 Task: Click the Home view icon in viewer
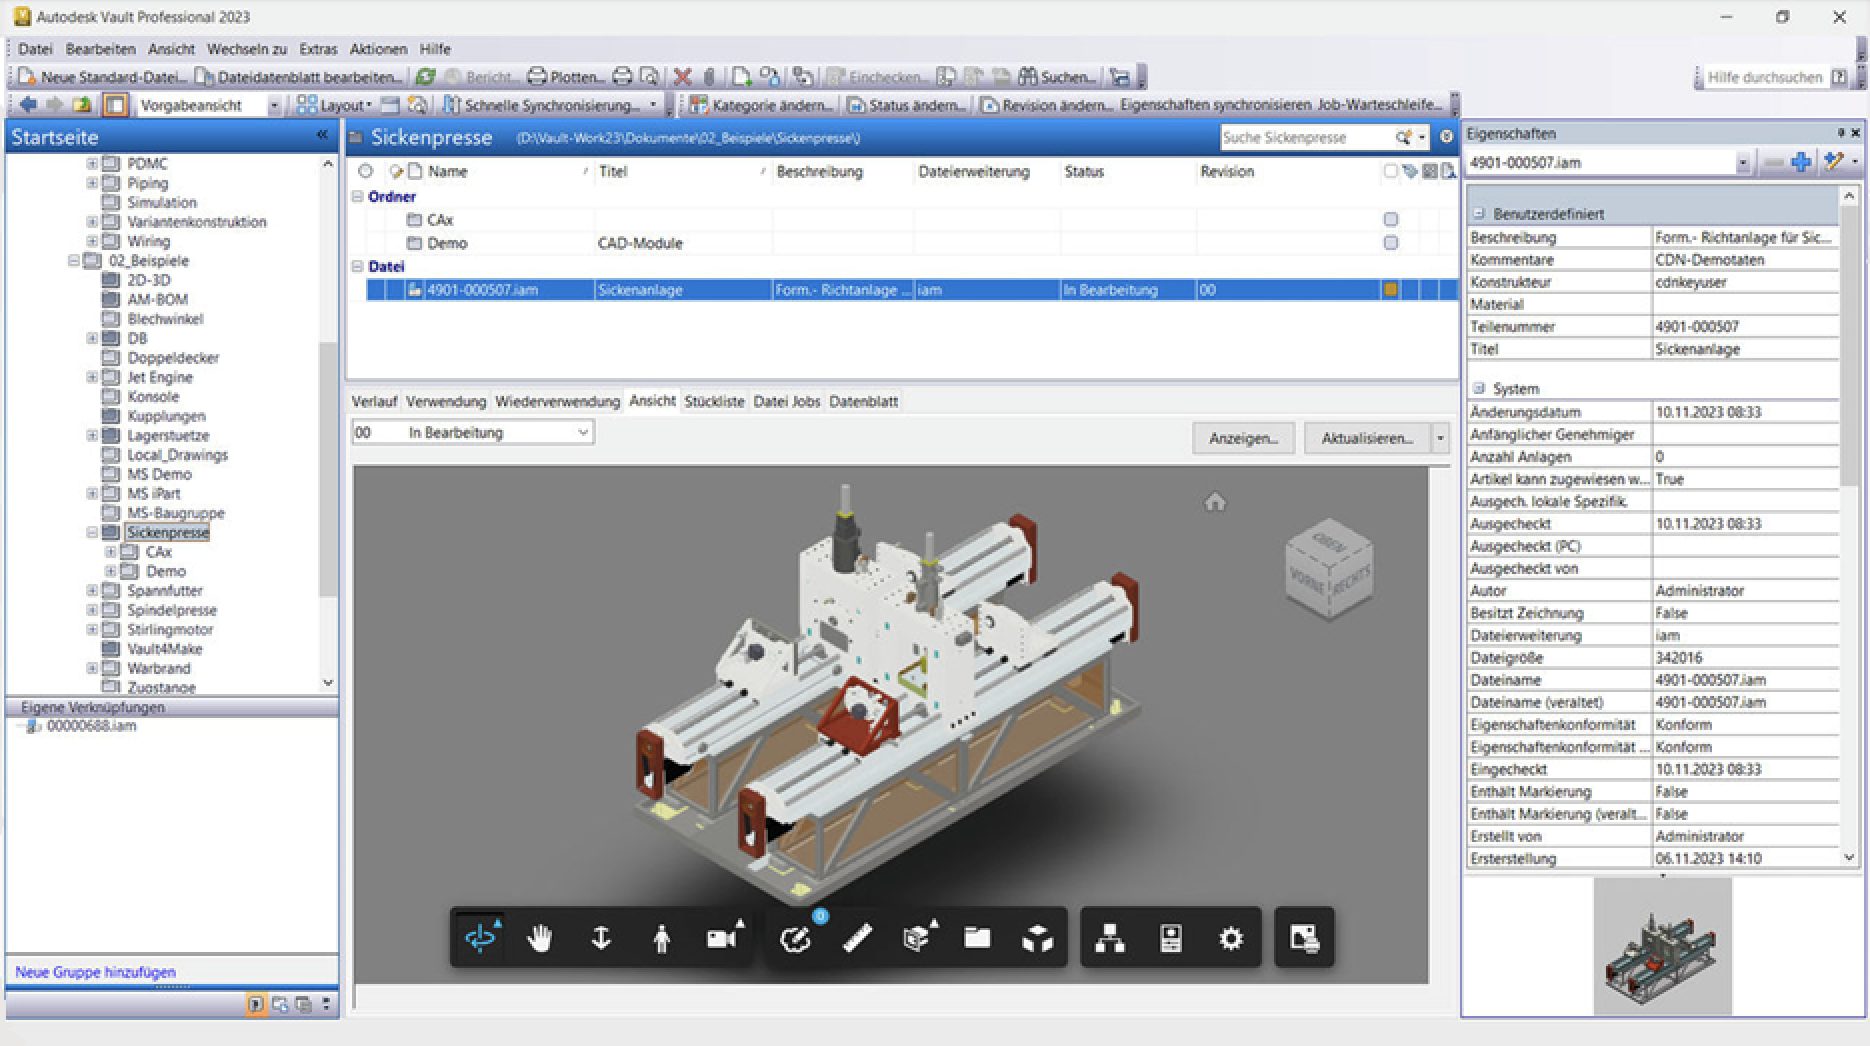1215,502
